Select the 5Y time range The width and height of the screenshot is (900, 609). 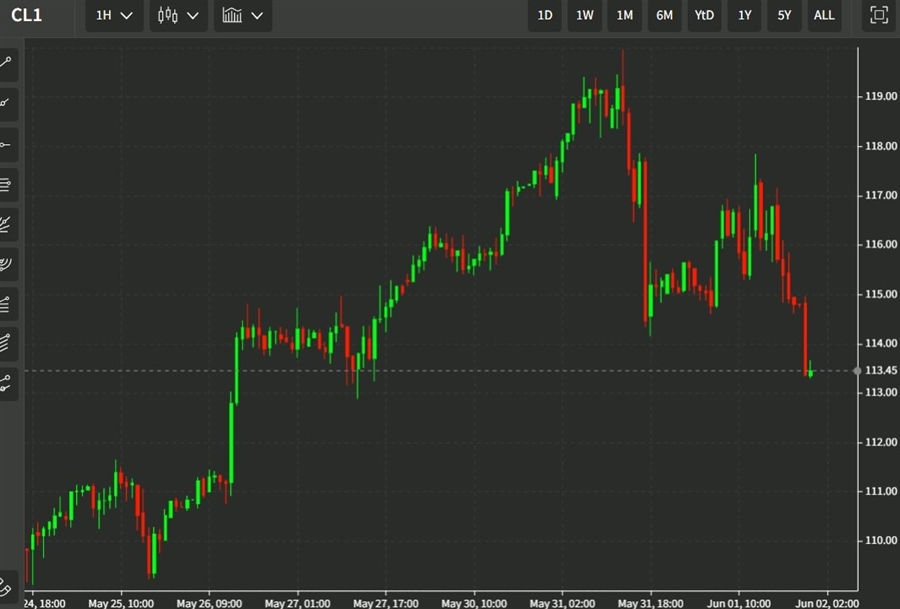tap(784, 15)
